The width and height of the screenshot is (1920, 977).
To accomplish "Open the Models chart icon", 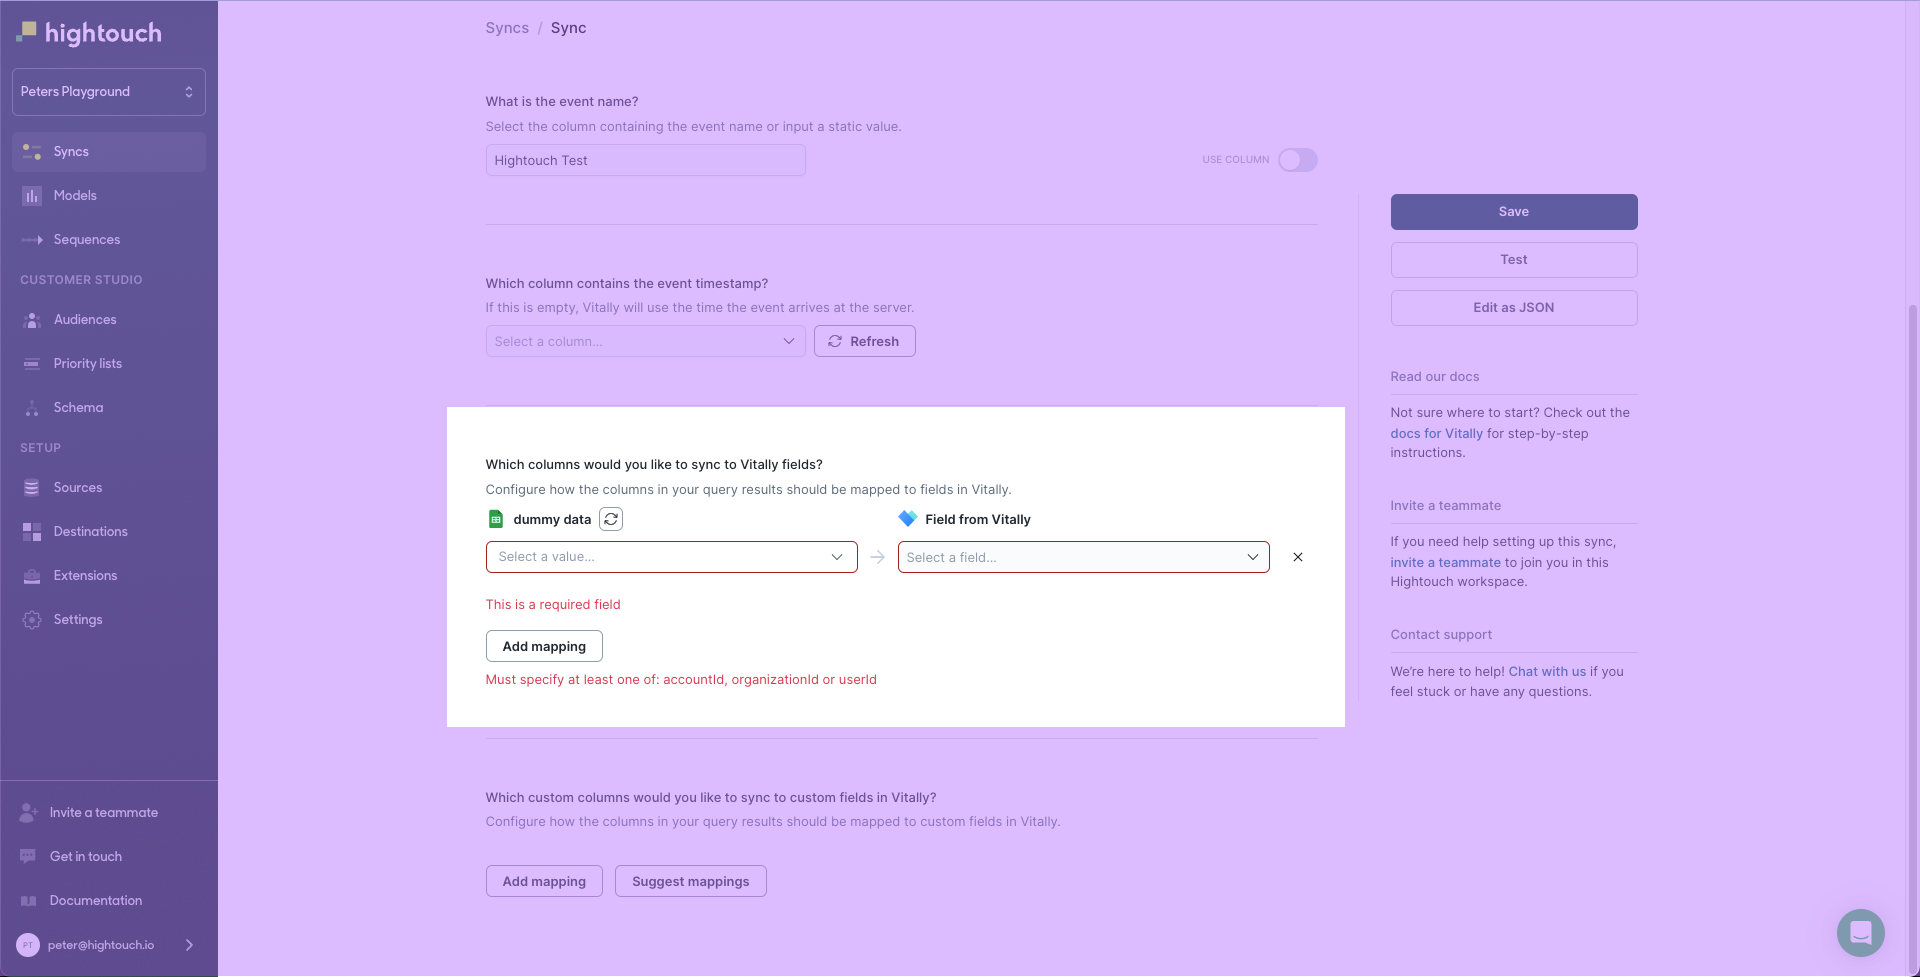I will [x=32, y=196].
